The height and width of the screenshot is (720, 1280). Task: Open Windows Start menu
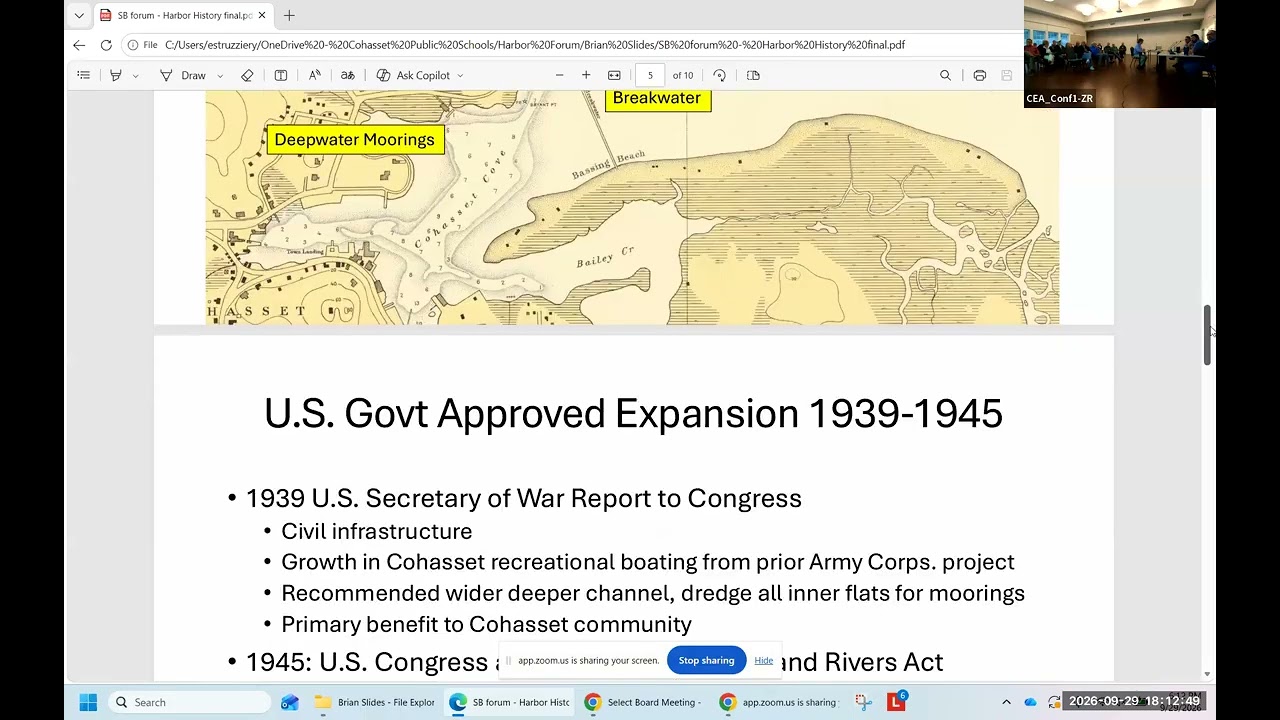(88, 702)
